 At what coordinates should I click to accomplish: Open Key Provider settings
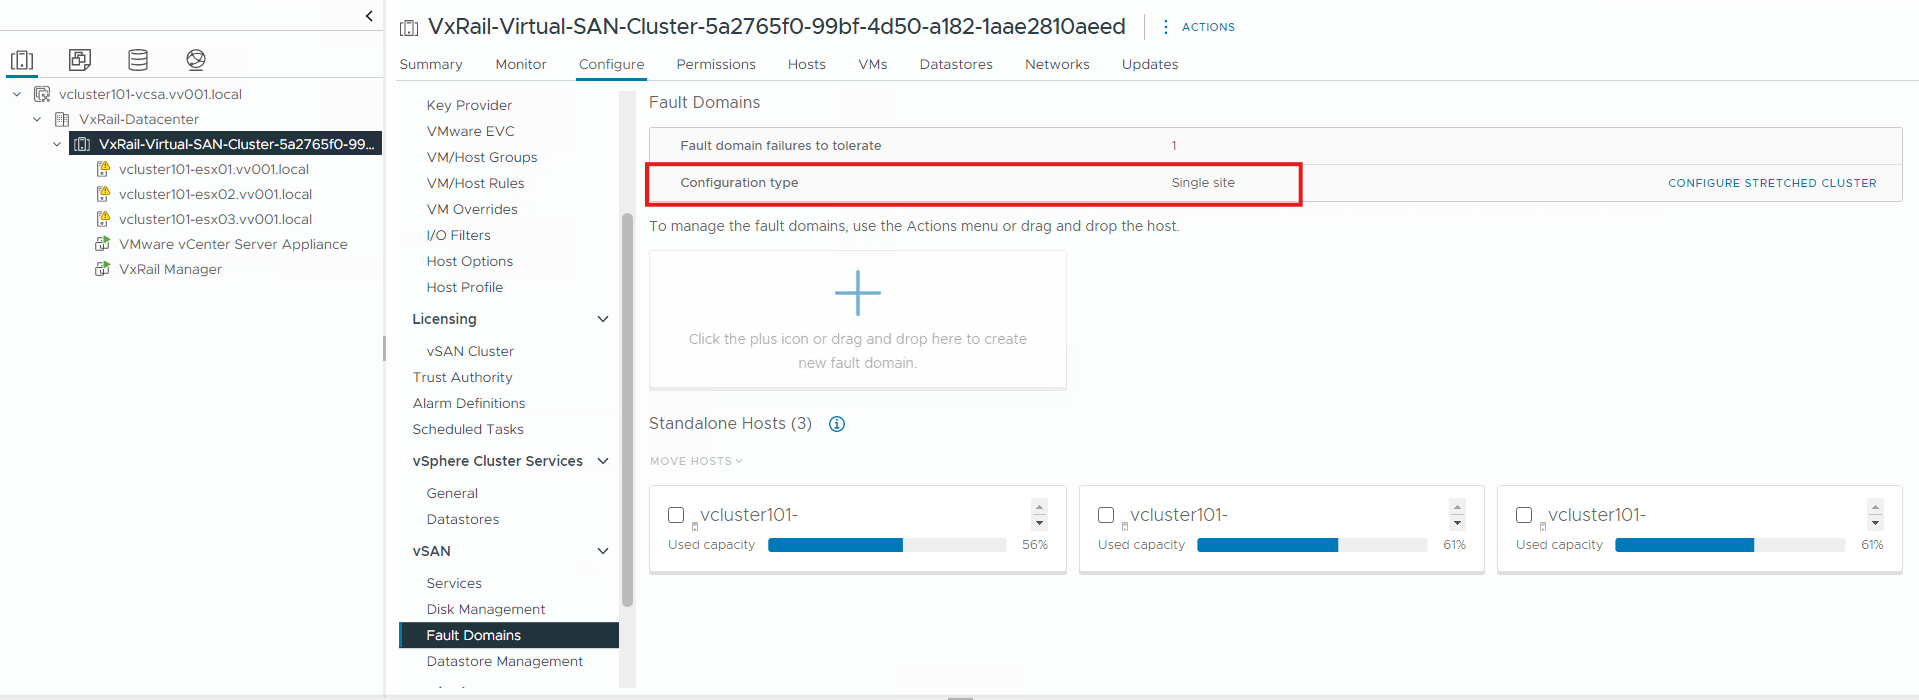[x=469, y=105]
